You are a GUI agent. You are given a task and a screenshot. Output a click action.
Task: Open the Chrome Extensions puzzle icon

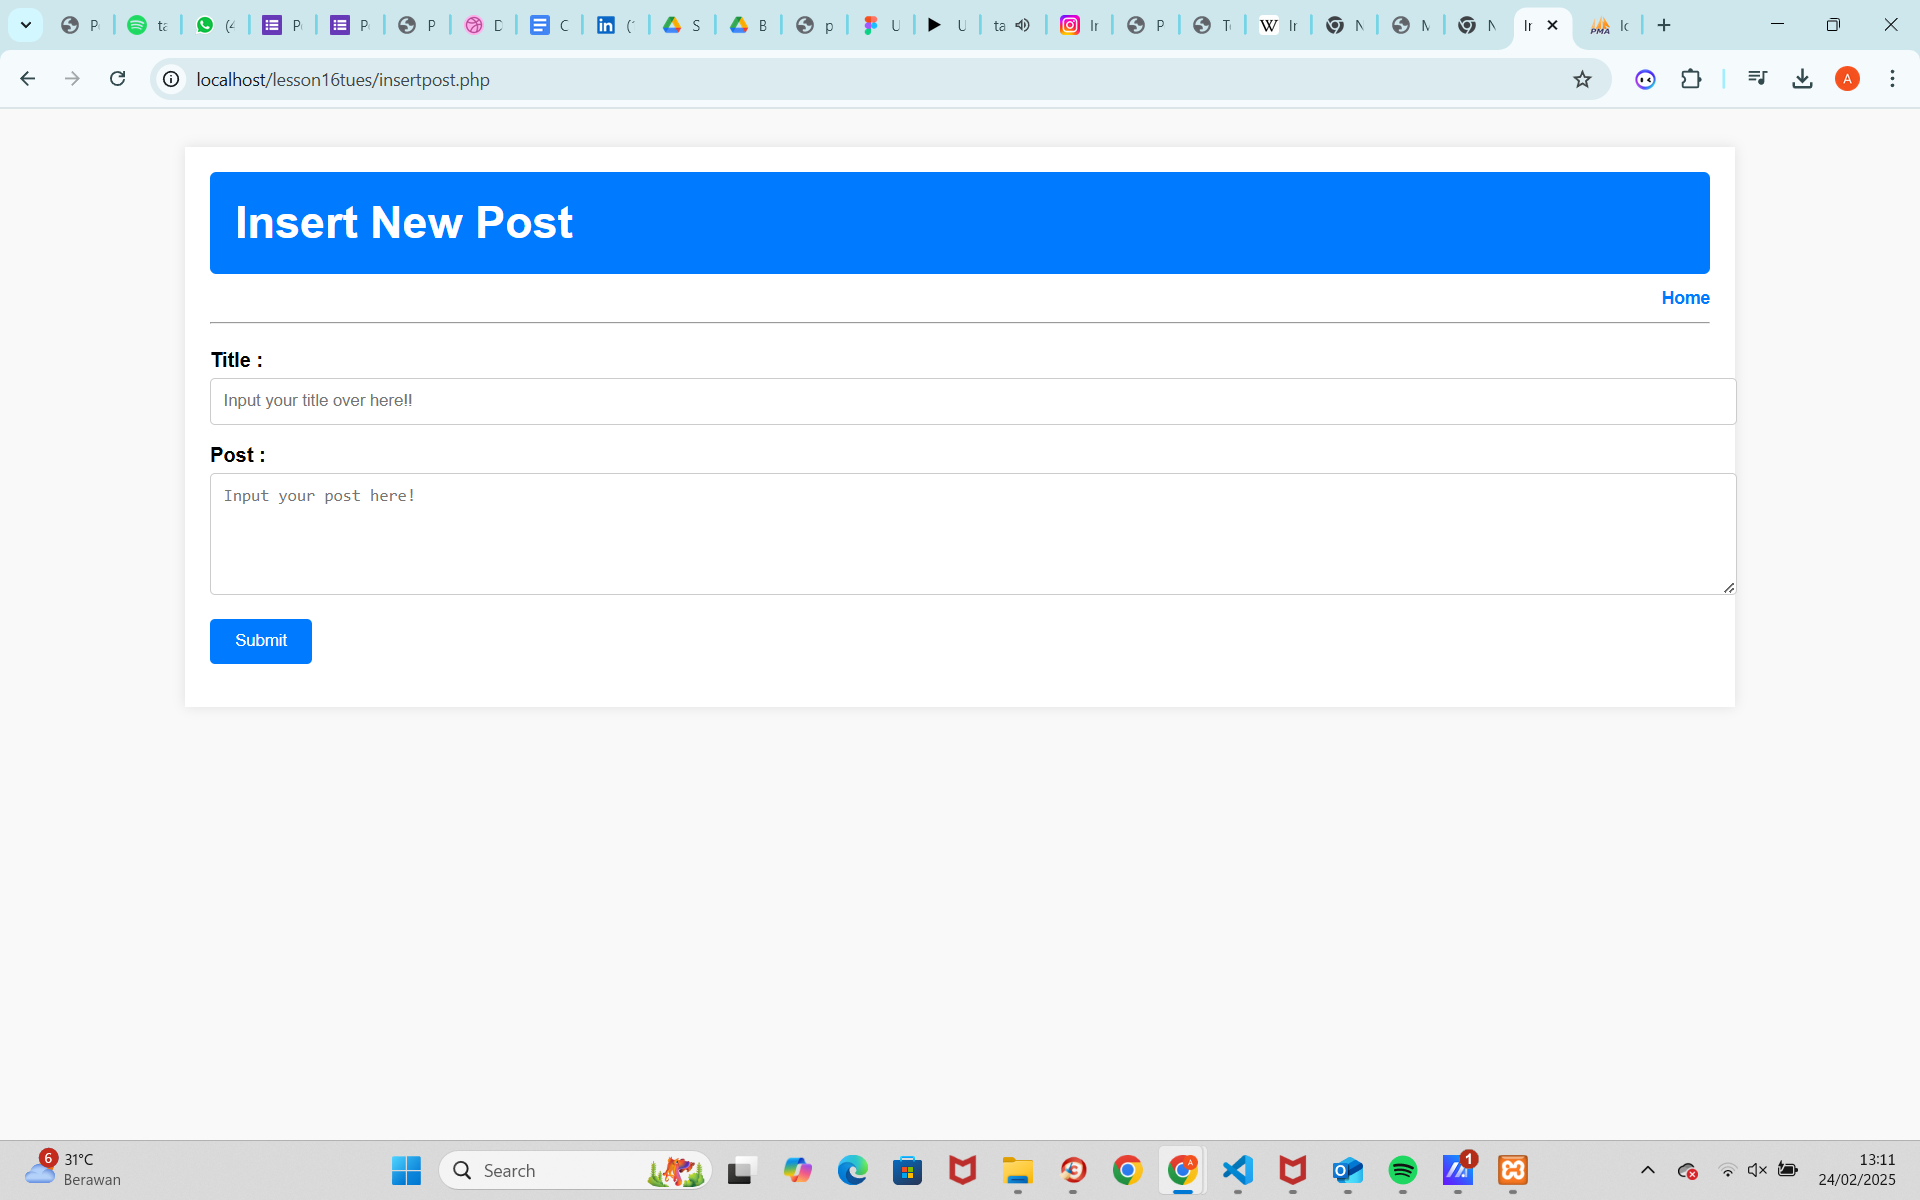click(1691, 79)
